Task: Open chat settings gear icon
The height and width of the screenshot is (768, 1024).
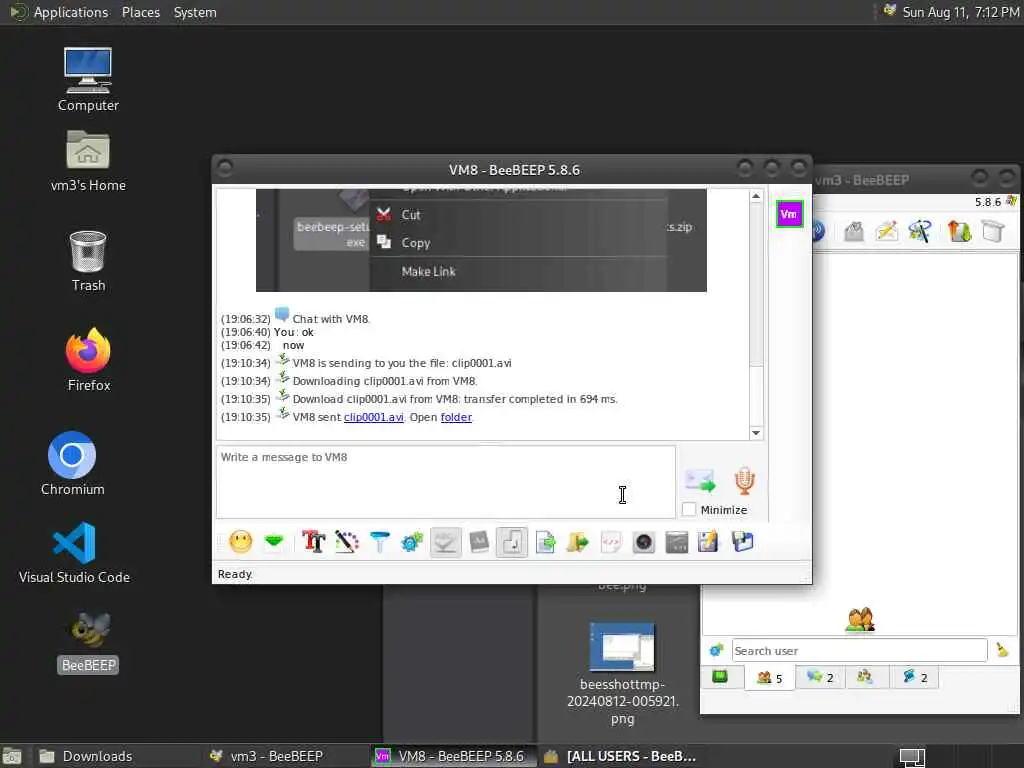Action: click(x=412, y=541)
